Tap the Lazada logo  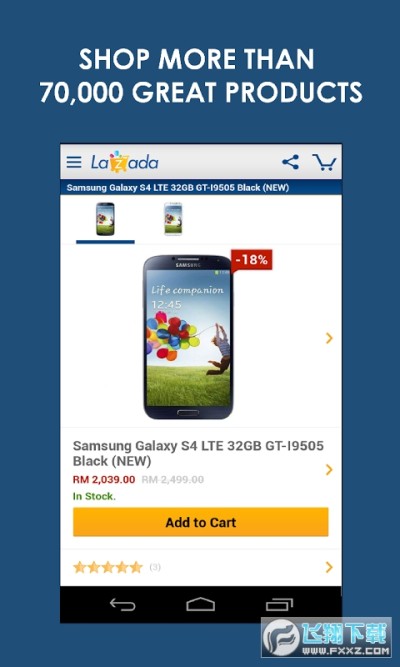pyautogui.click(x=124, y=162)
